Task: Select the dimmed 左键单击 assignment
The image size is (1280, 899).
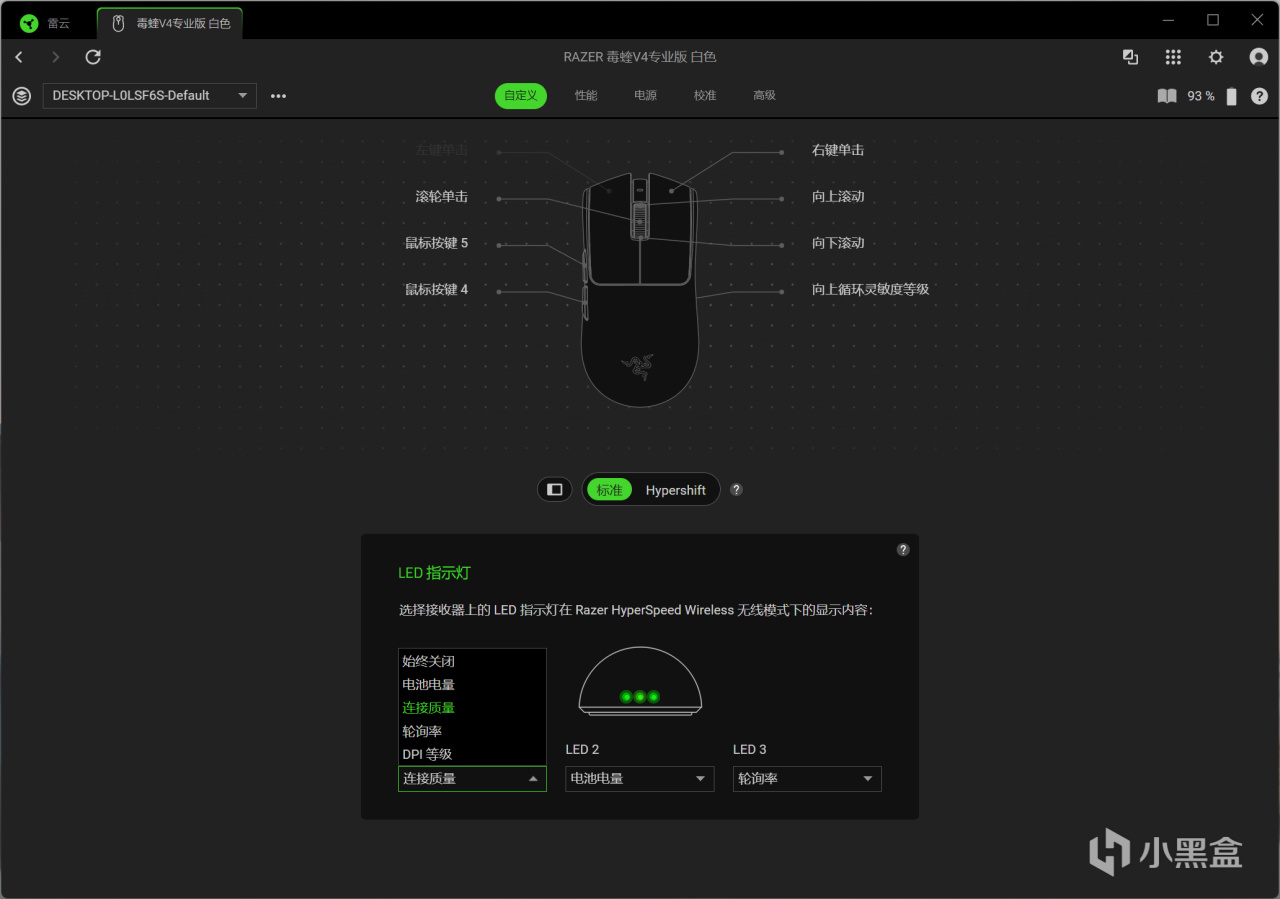Action: (442, 150)
